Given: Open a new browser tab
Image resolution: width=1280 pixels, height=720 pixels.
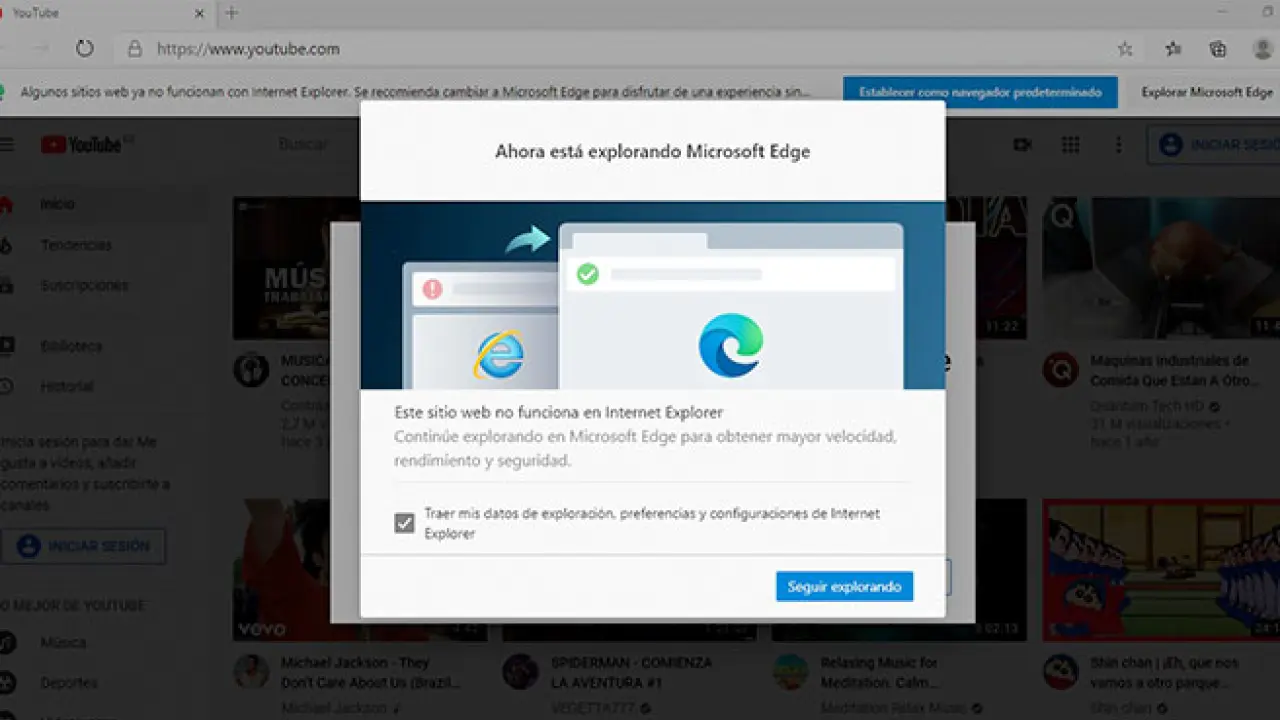Looking at the screenshot, I should click(x=232, y=13).
